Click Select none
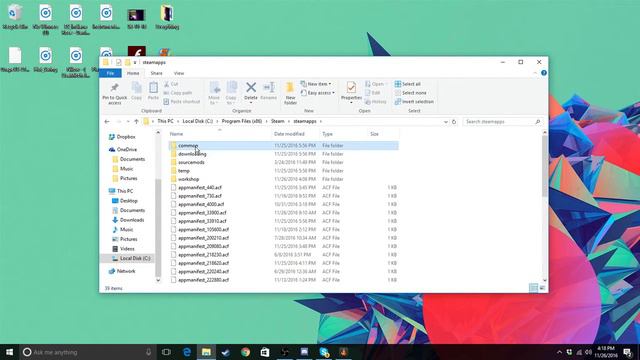 [x=410, y=93]
